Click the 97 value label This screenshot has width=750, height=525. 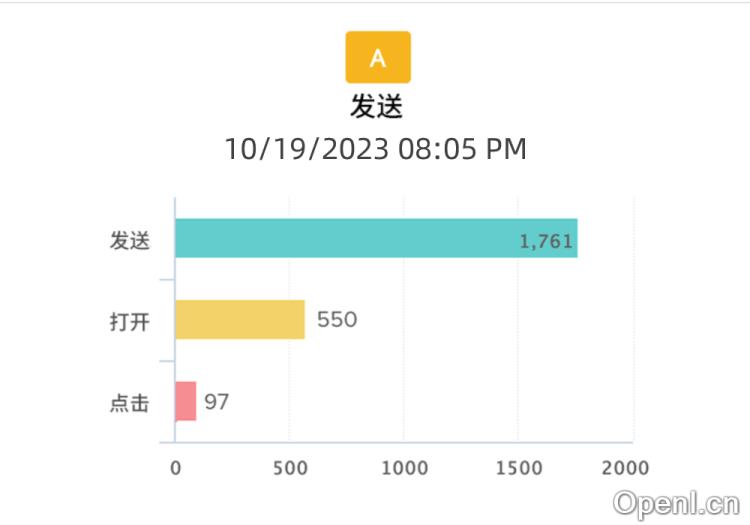click(217, 402)
